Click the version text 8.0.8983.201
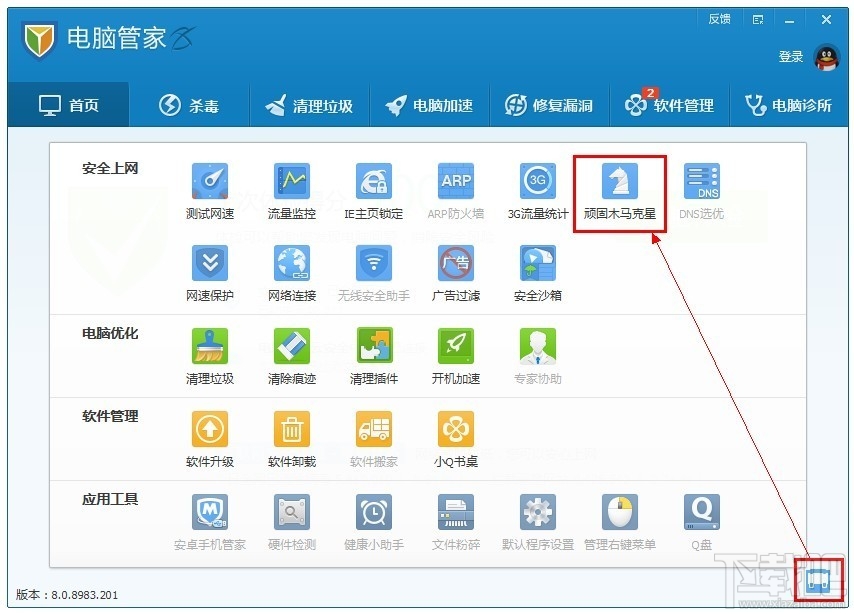The image size is (854, 614). tap(84, 595)
